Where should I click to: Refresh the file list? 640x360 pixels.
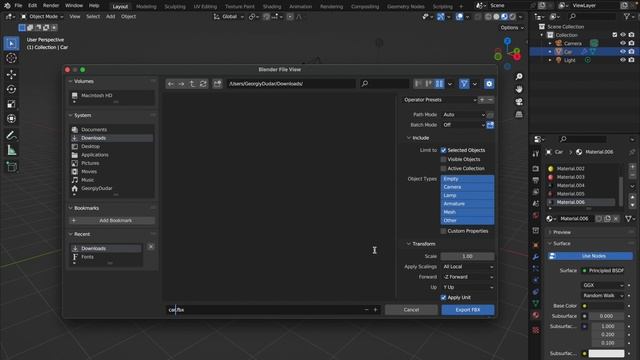point(203,84)
